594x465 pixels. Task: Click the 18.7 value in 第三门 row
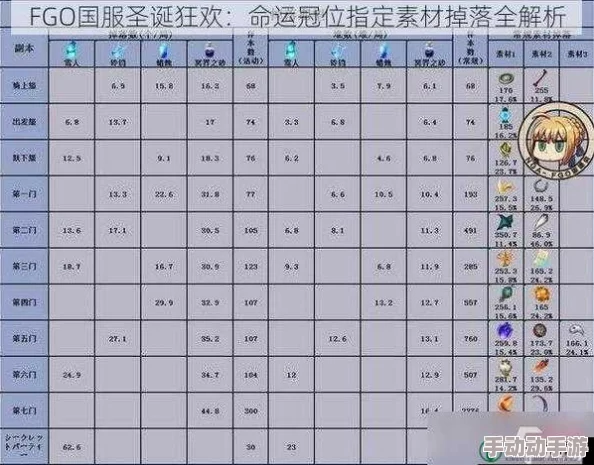72,266
